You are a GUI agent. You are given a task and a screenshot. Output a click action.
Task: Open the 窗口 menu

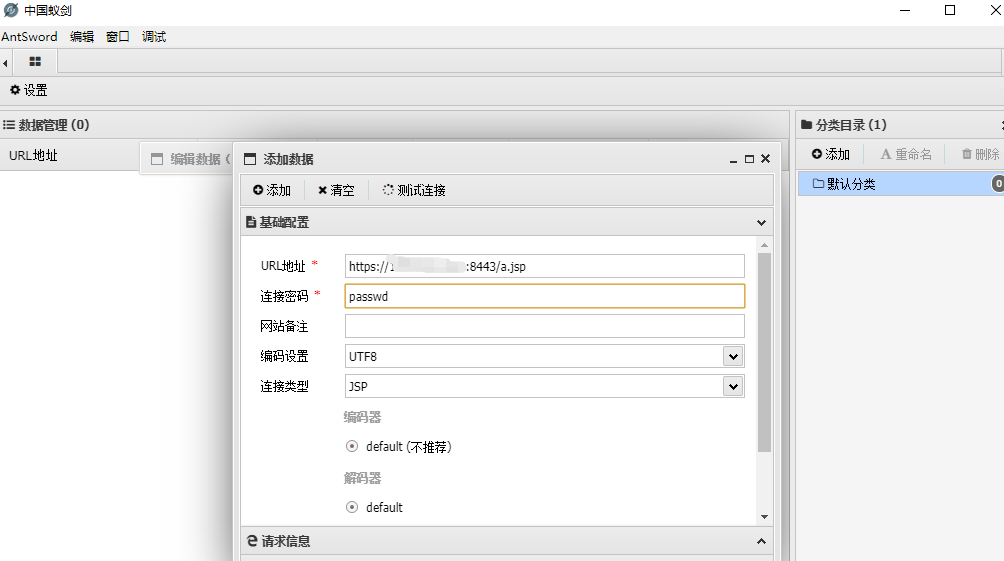pos(118,37)
